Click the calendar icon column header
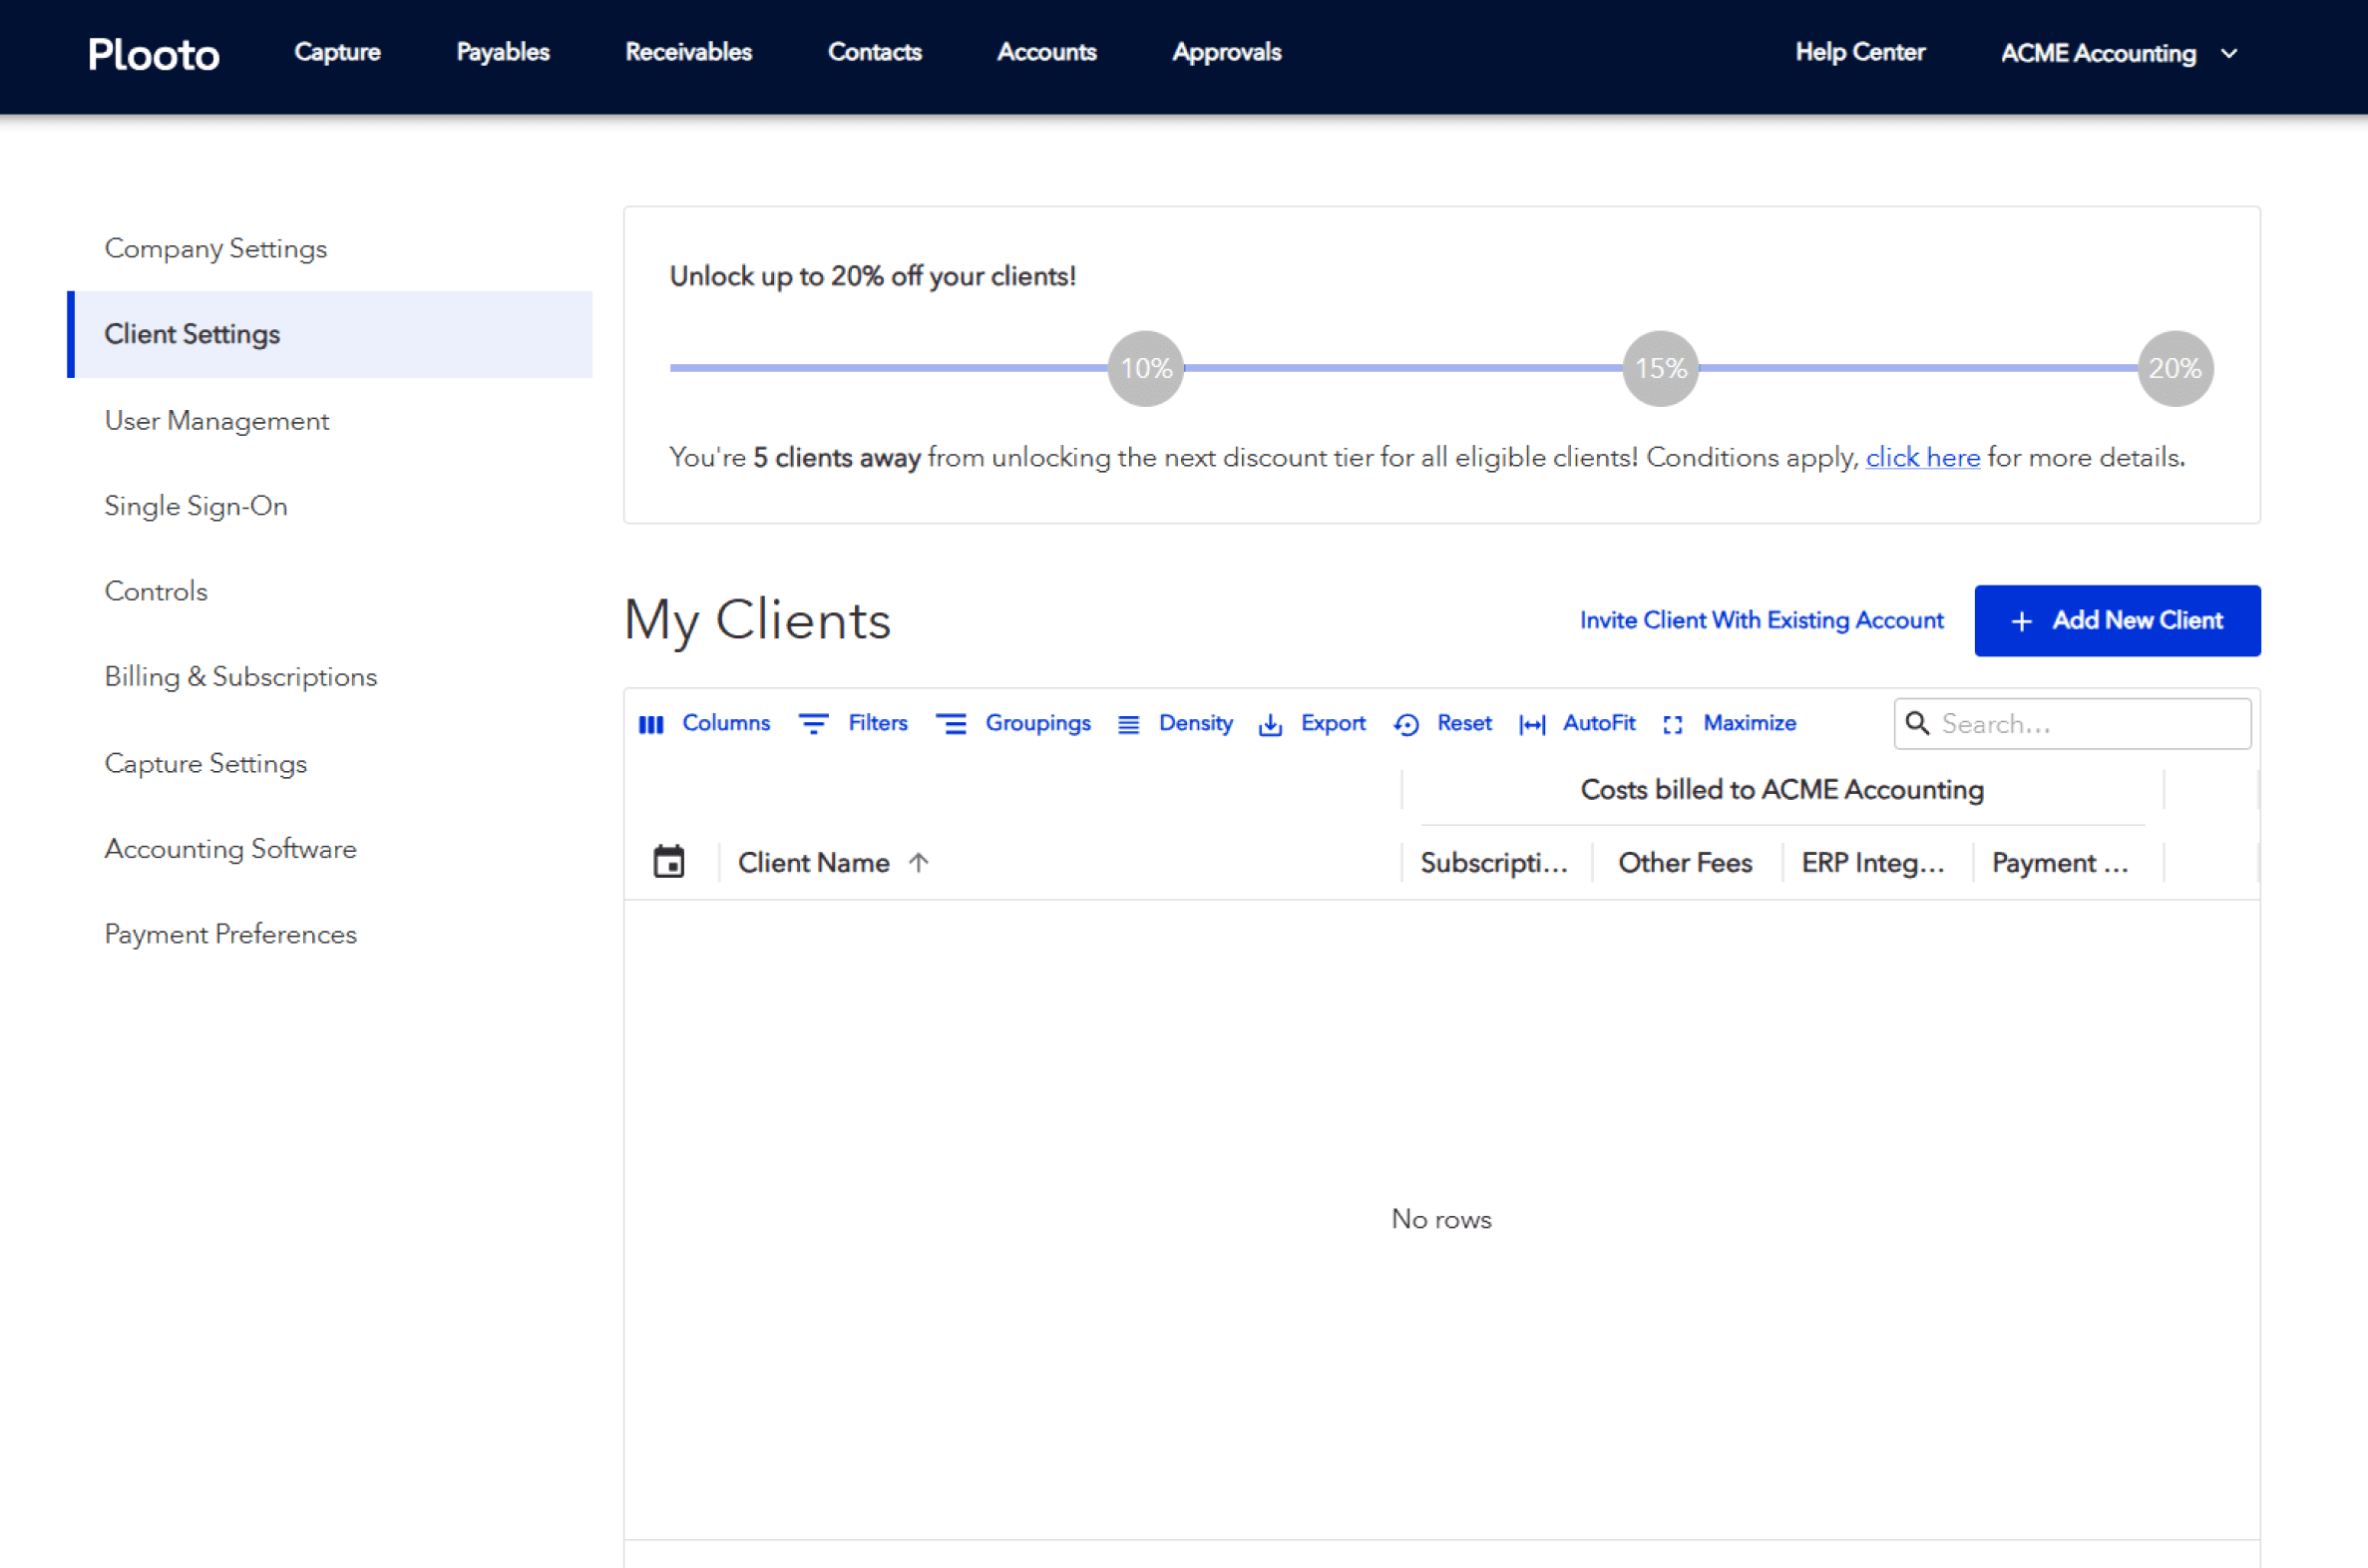This screenshot has width=2368, height=1568. (x=668, y=862)
